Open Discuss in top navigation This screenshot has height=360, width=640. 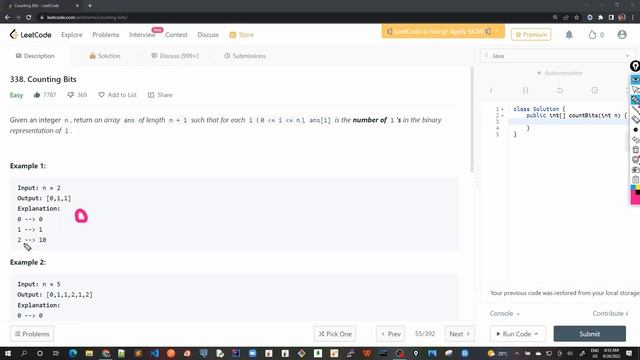point(208,35)
